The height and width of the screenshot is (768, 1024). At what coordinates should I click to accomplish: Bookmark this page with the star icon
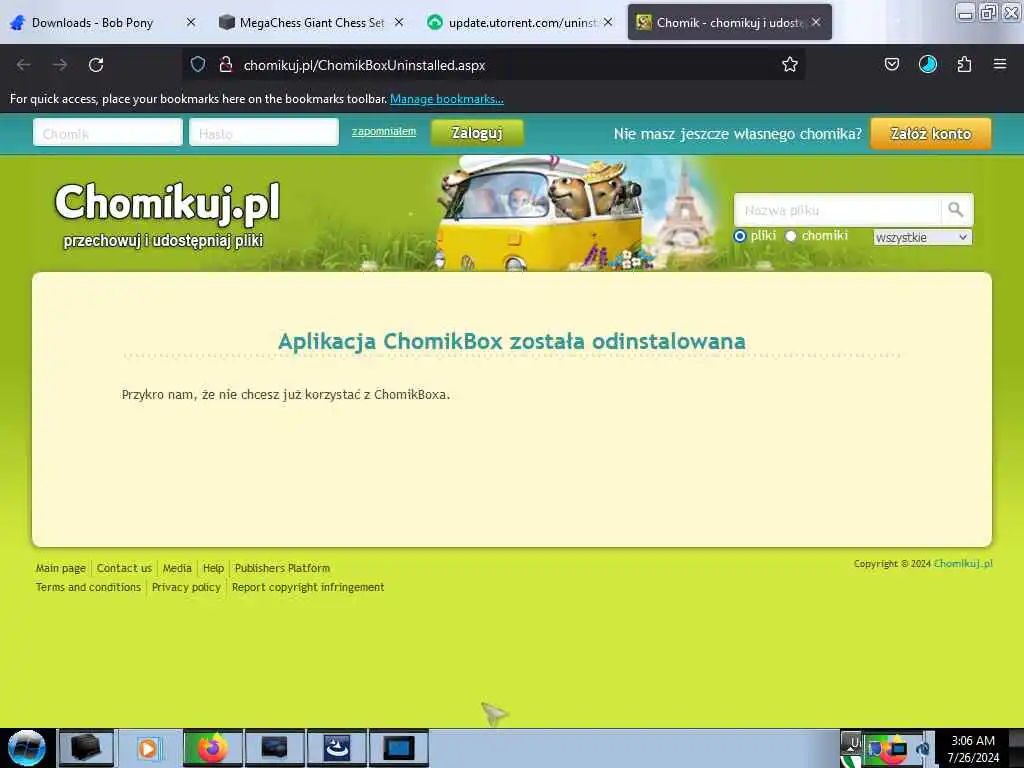pyautogui.click(x=790, y=64)
